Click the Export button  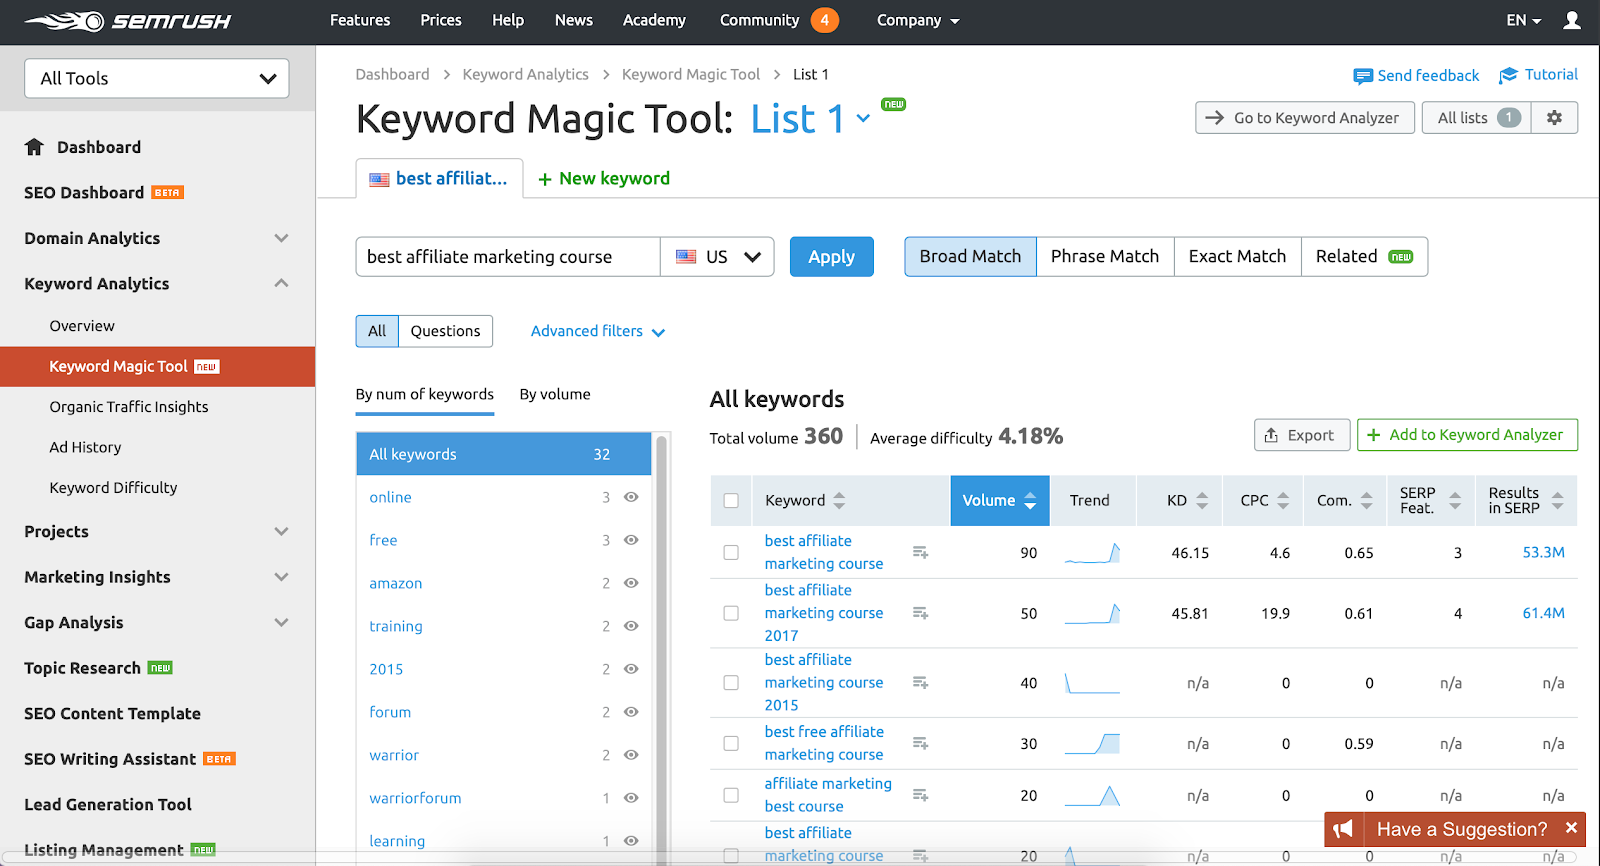point(1302,435)
